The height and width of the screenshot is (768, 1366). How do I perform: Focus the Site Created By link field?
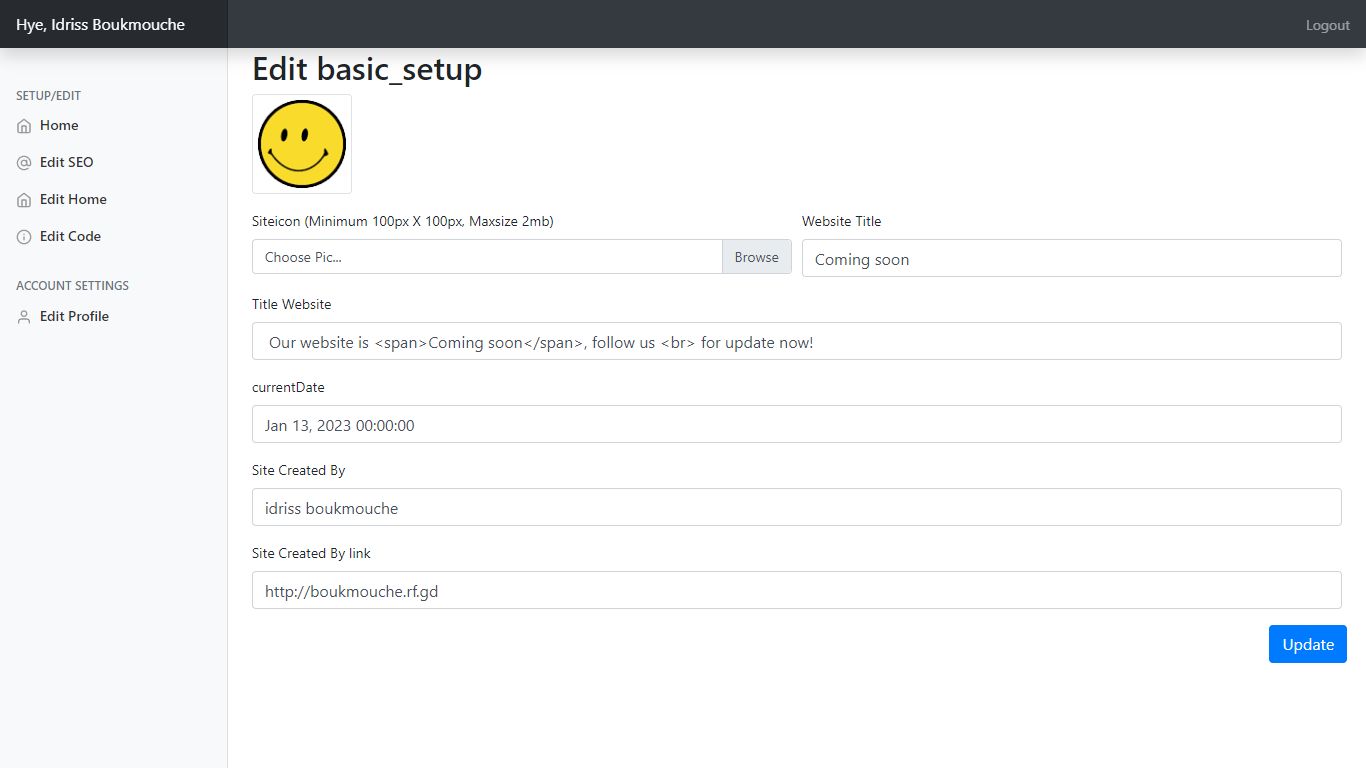tap(797, 590)
